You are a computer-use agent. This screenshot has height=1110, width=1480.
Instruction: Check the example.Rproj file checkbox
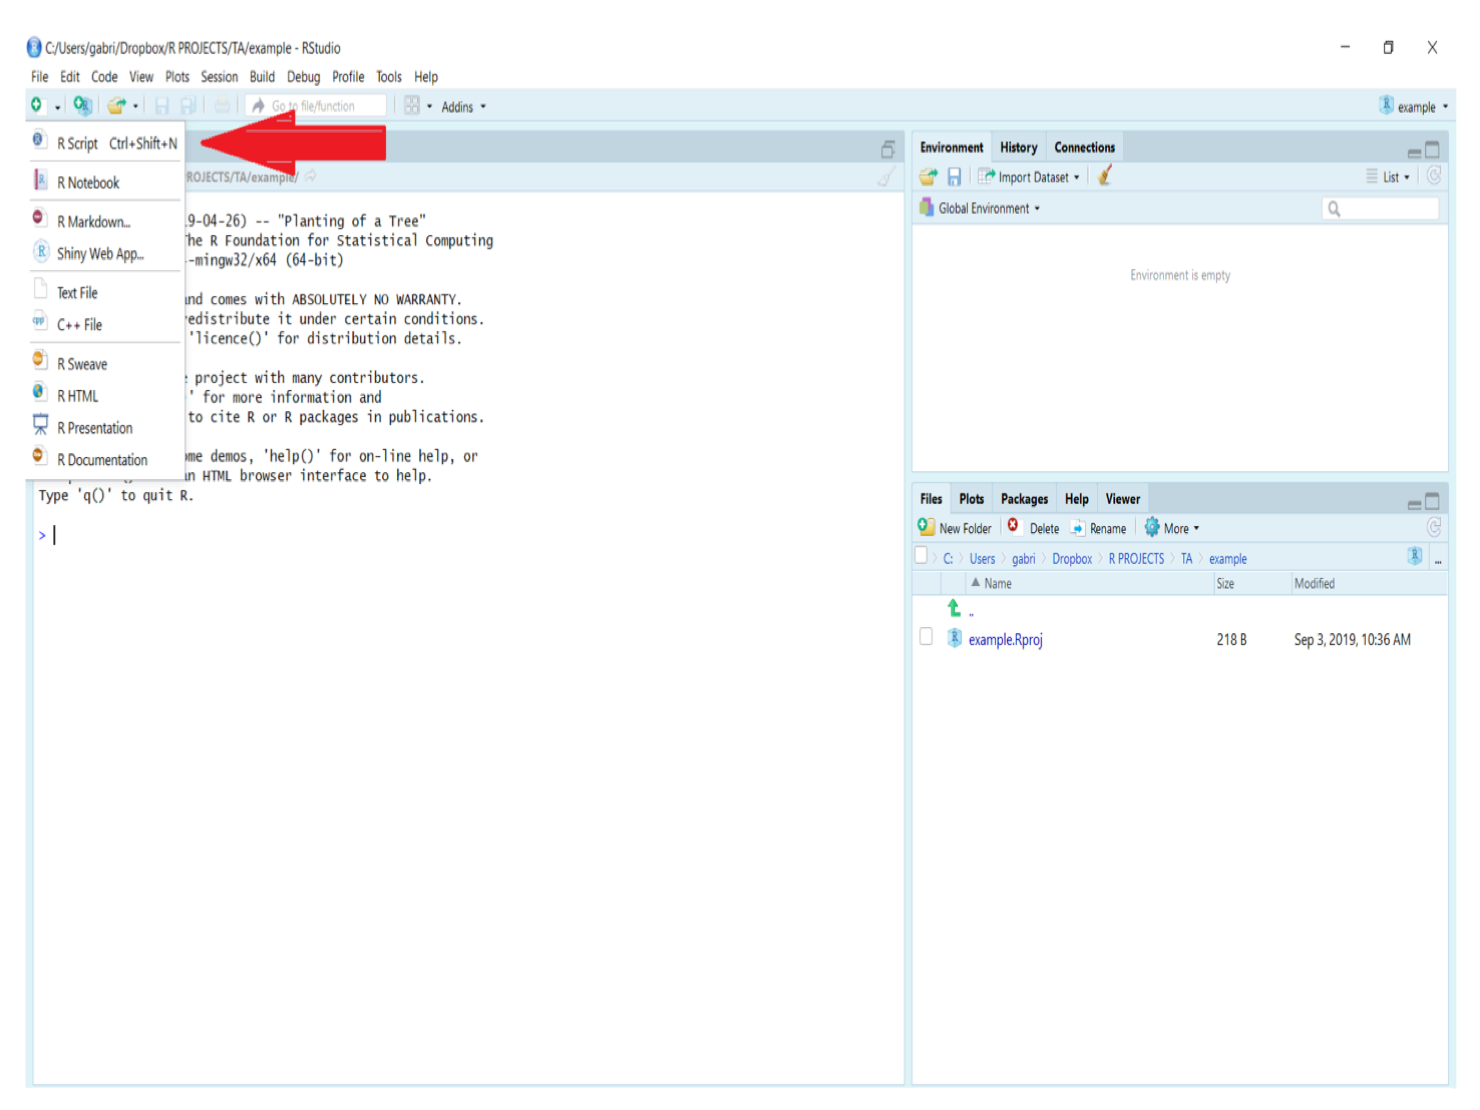pos(926,638)
